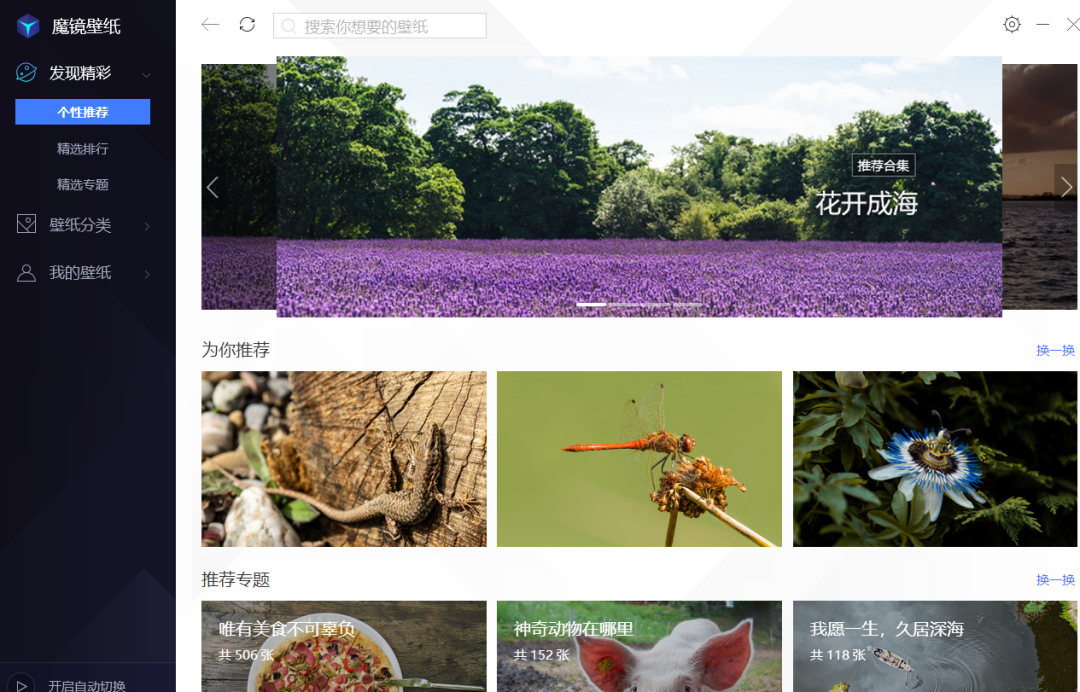Screen dimensions: 1080x692
Task: Select the first carousel indicator bar
Action: click(591, 304)
